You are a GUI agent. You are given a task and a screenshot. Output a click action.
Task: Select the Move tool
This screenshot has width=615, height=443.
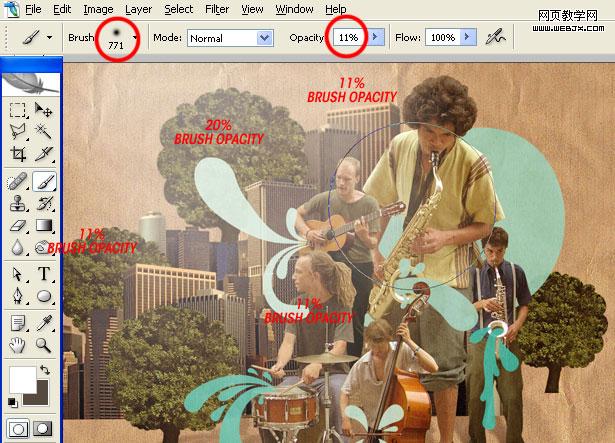[x=44, y=110]
